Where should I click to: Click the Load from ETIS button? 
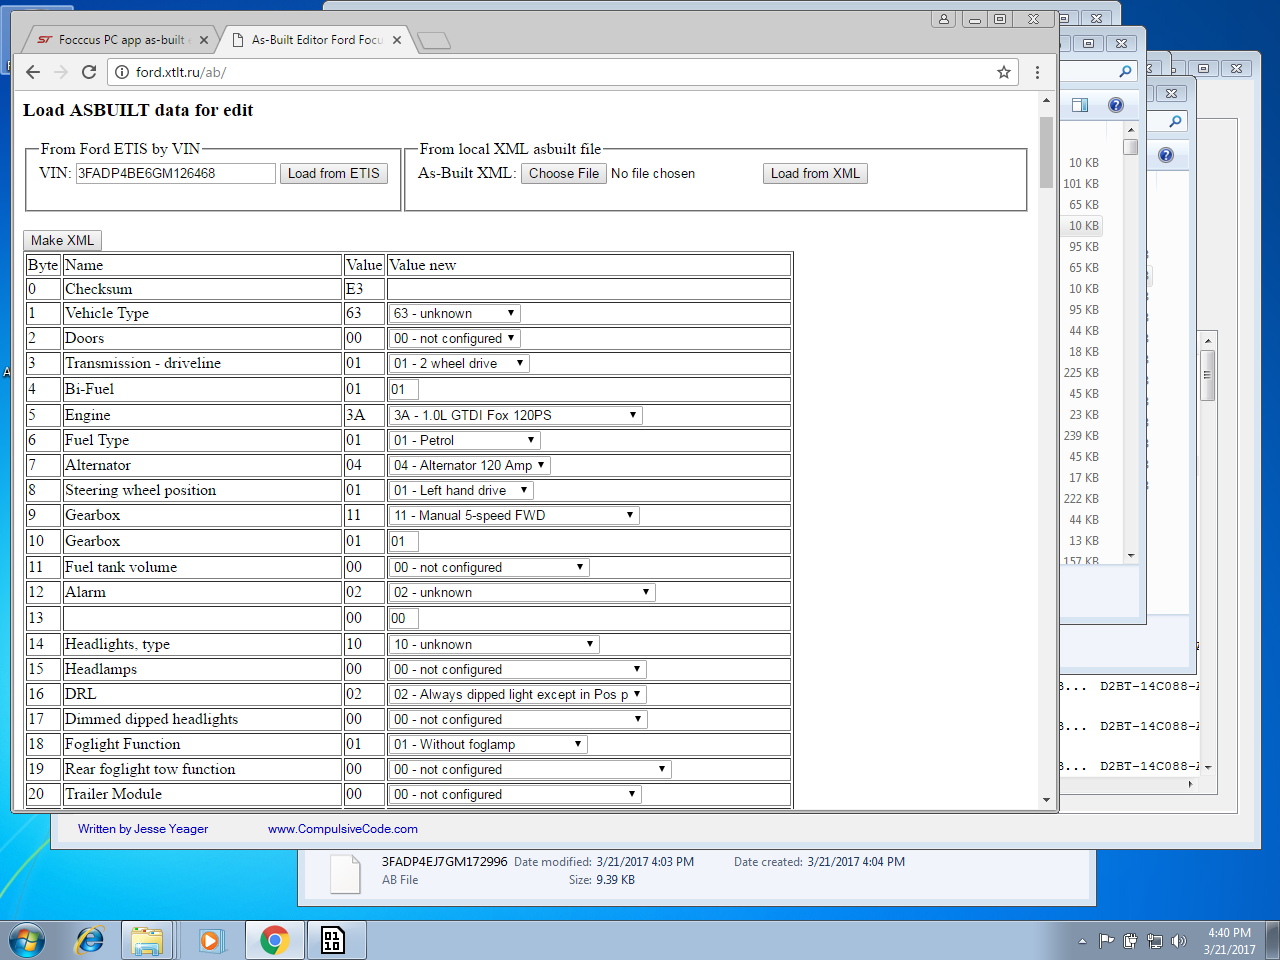pyautogui.click(x=333, y=174)
